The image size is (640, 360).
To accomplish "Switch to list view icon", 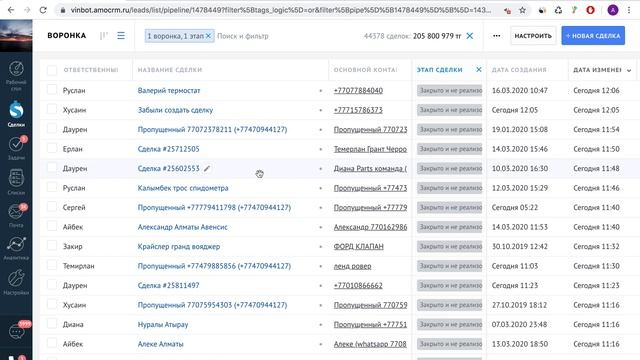I will tap(121, 36).
